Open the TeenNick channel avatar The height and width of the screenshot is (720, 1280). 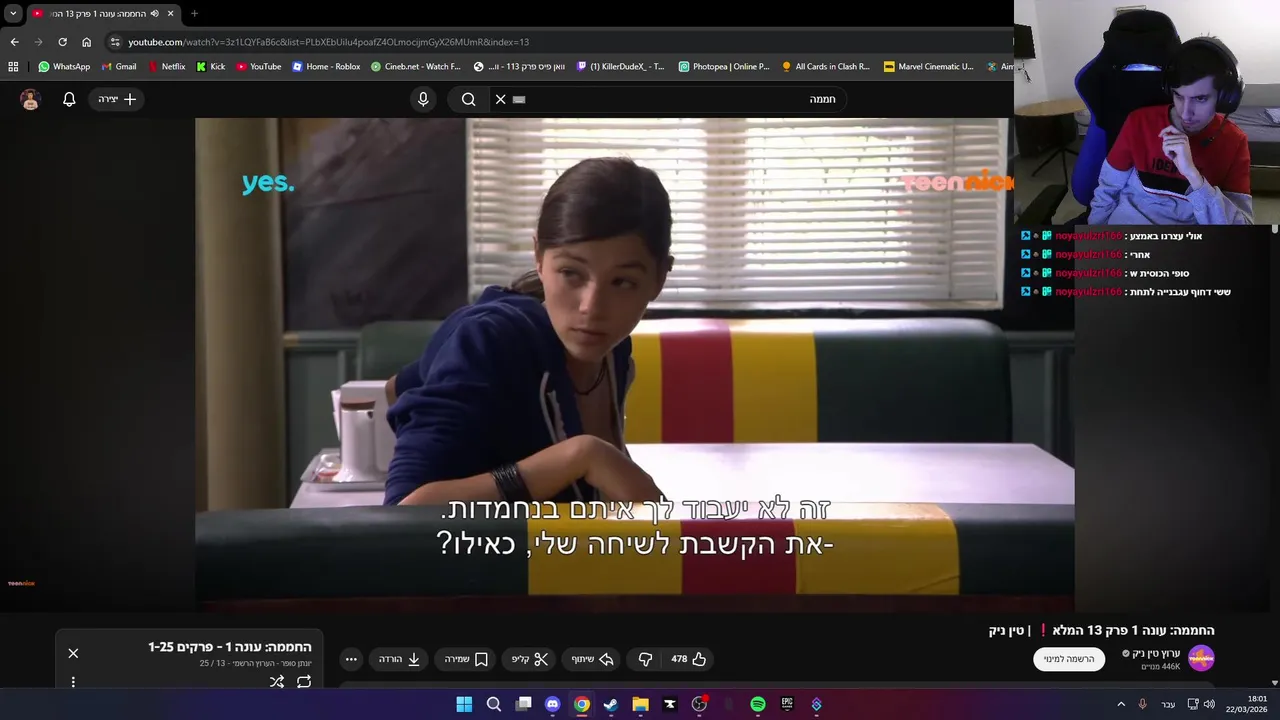pos(1201,658)
